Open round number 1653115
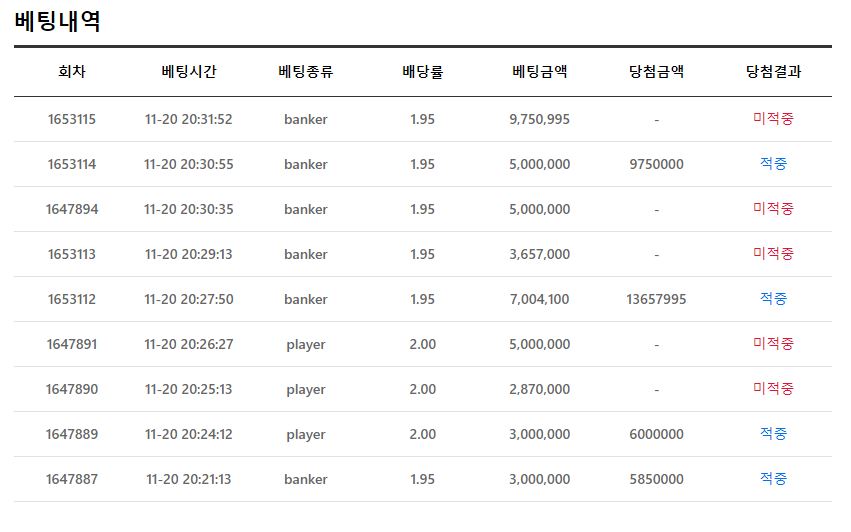Image resolution: width=851 pixels, height=532 pixels. pyautogui.click(x=72, y=119)
